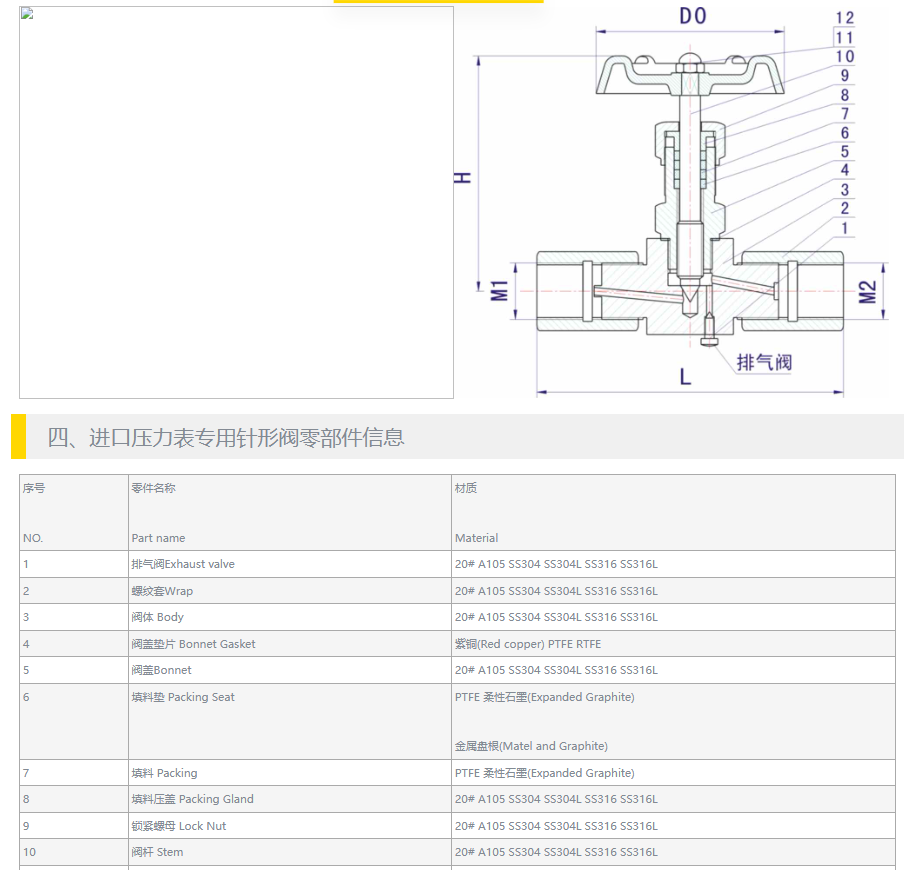Screen dimensions: 906x870
Task: Click the M2 dimension label on the diagram
Action: (x=868, y=291)
